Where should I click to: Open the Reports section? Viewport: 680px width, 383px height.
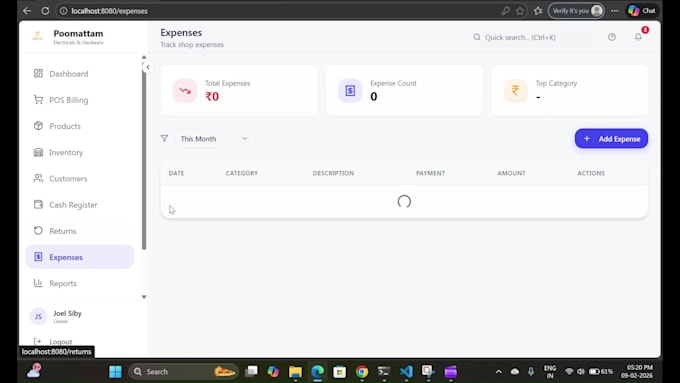(79, 284)
